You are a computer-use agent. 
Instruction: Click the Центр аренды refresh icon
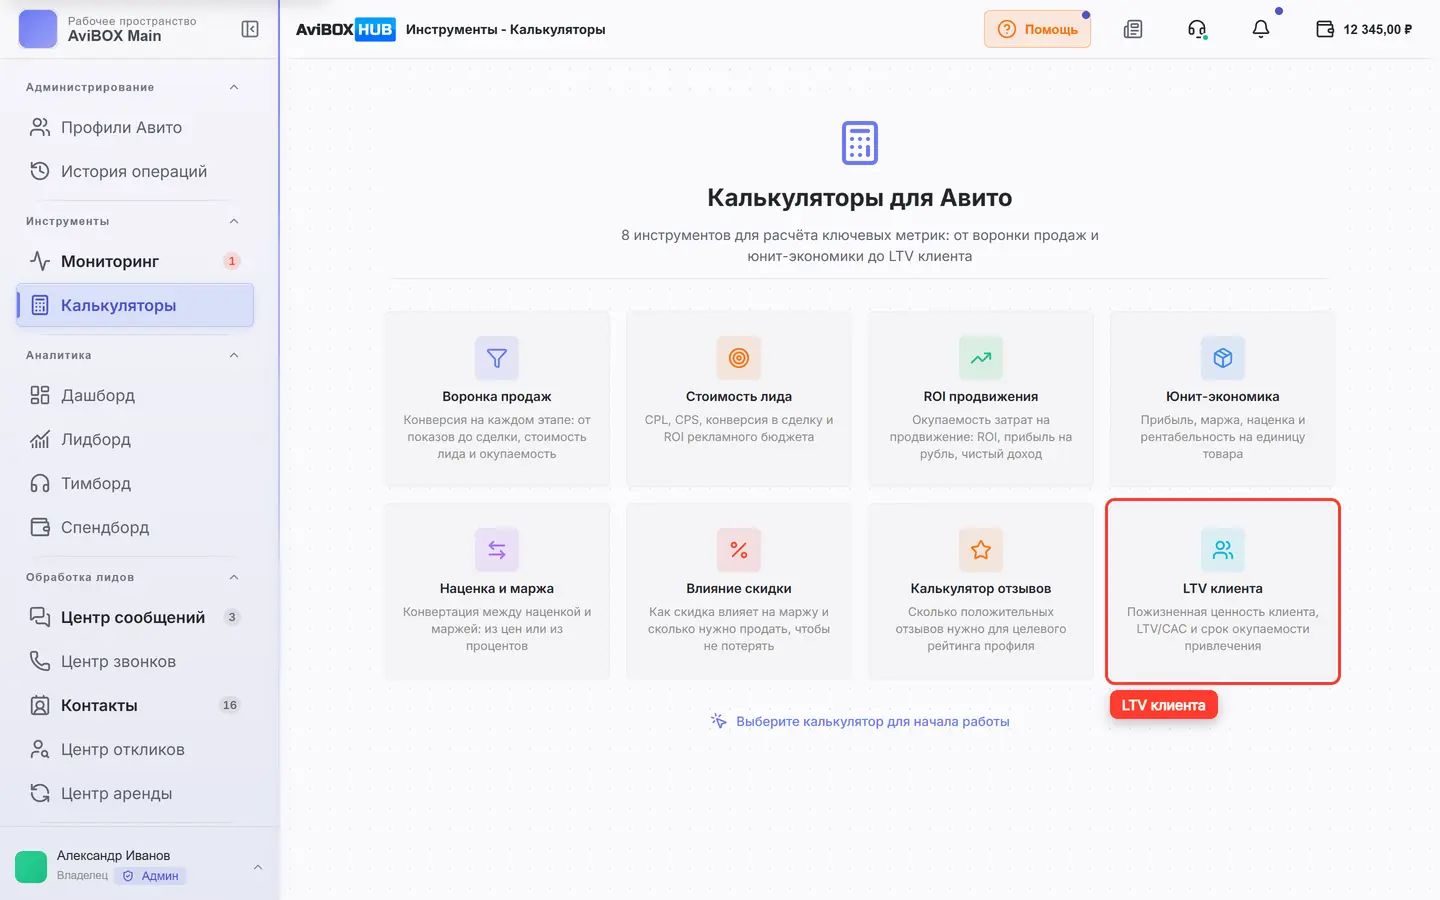[40, 793]
